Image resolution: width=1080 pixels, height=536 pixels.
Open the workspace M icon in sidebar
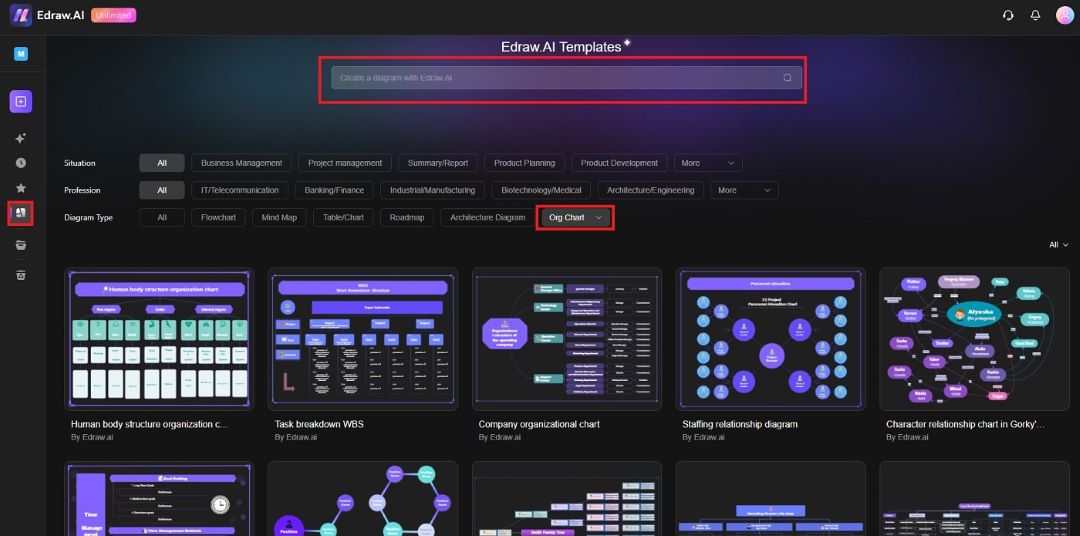(21, 54)
